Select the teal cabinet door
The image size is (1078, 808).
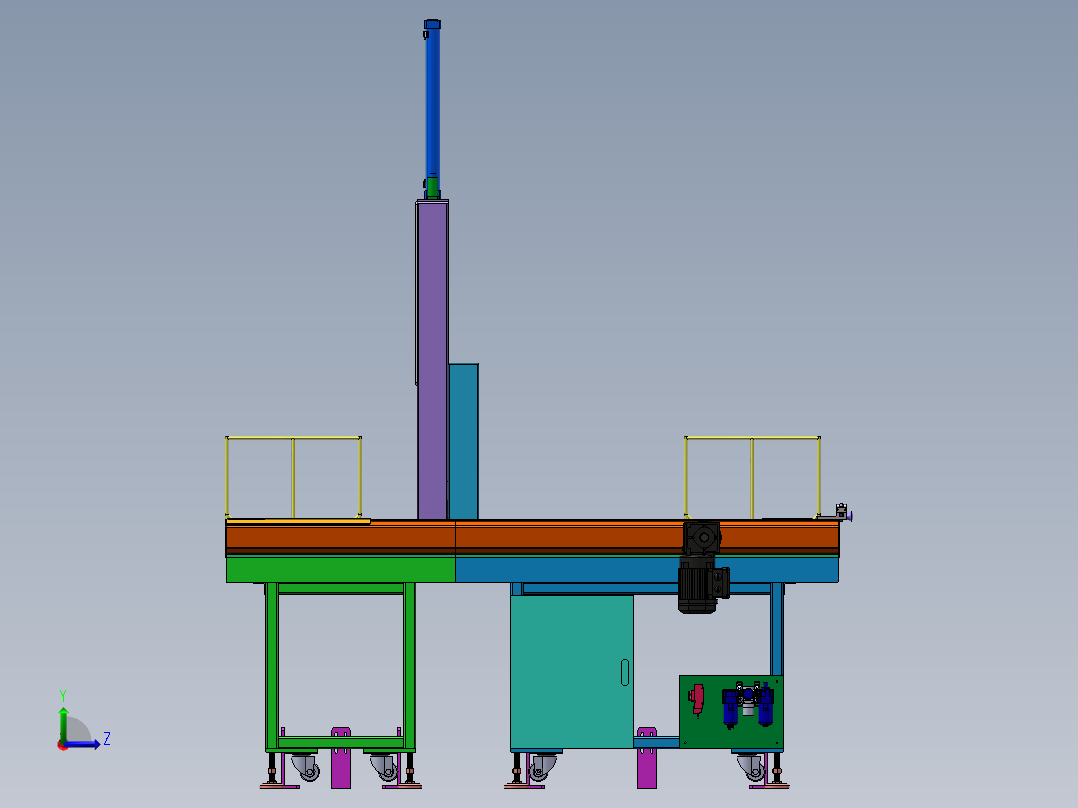coord(571,671)
